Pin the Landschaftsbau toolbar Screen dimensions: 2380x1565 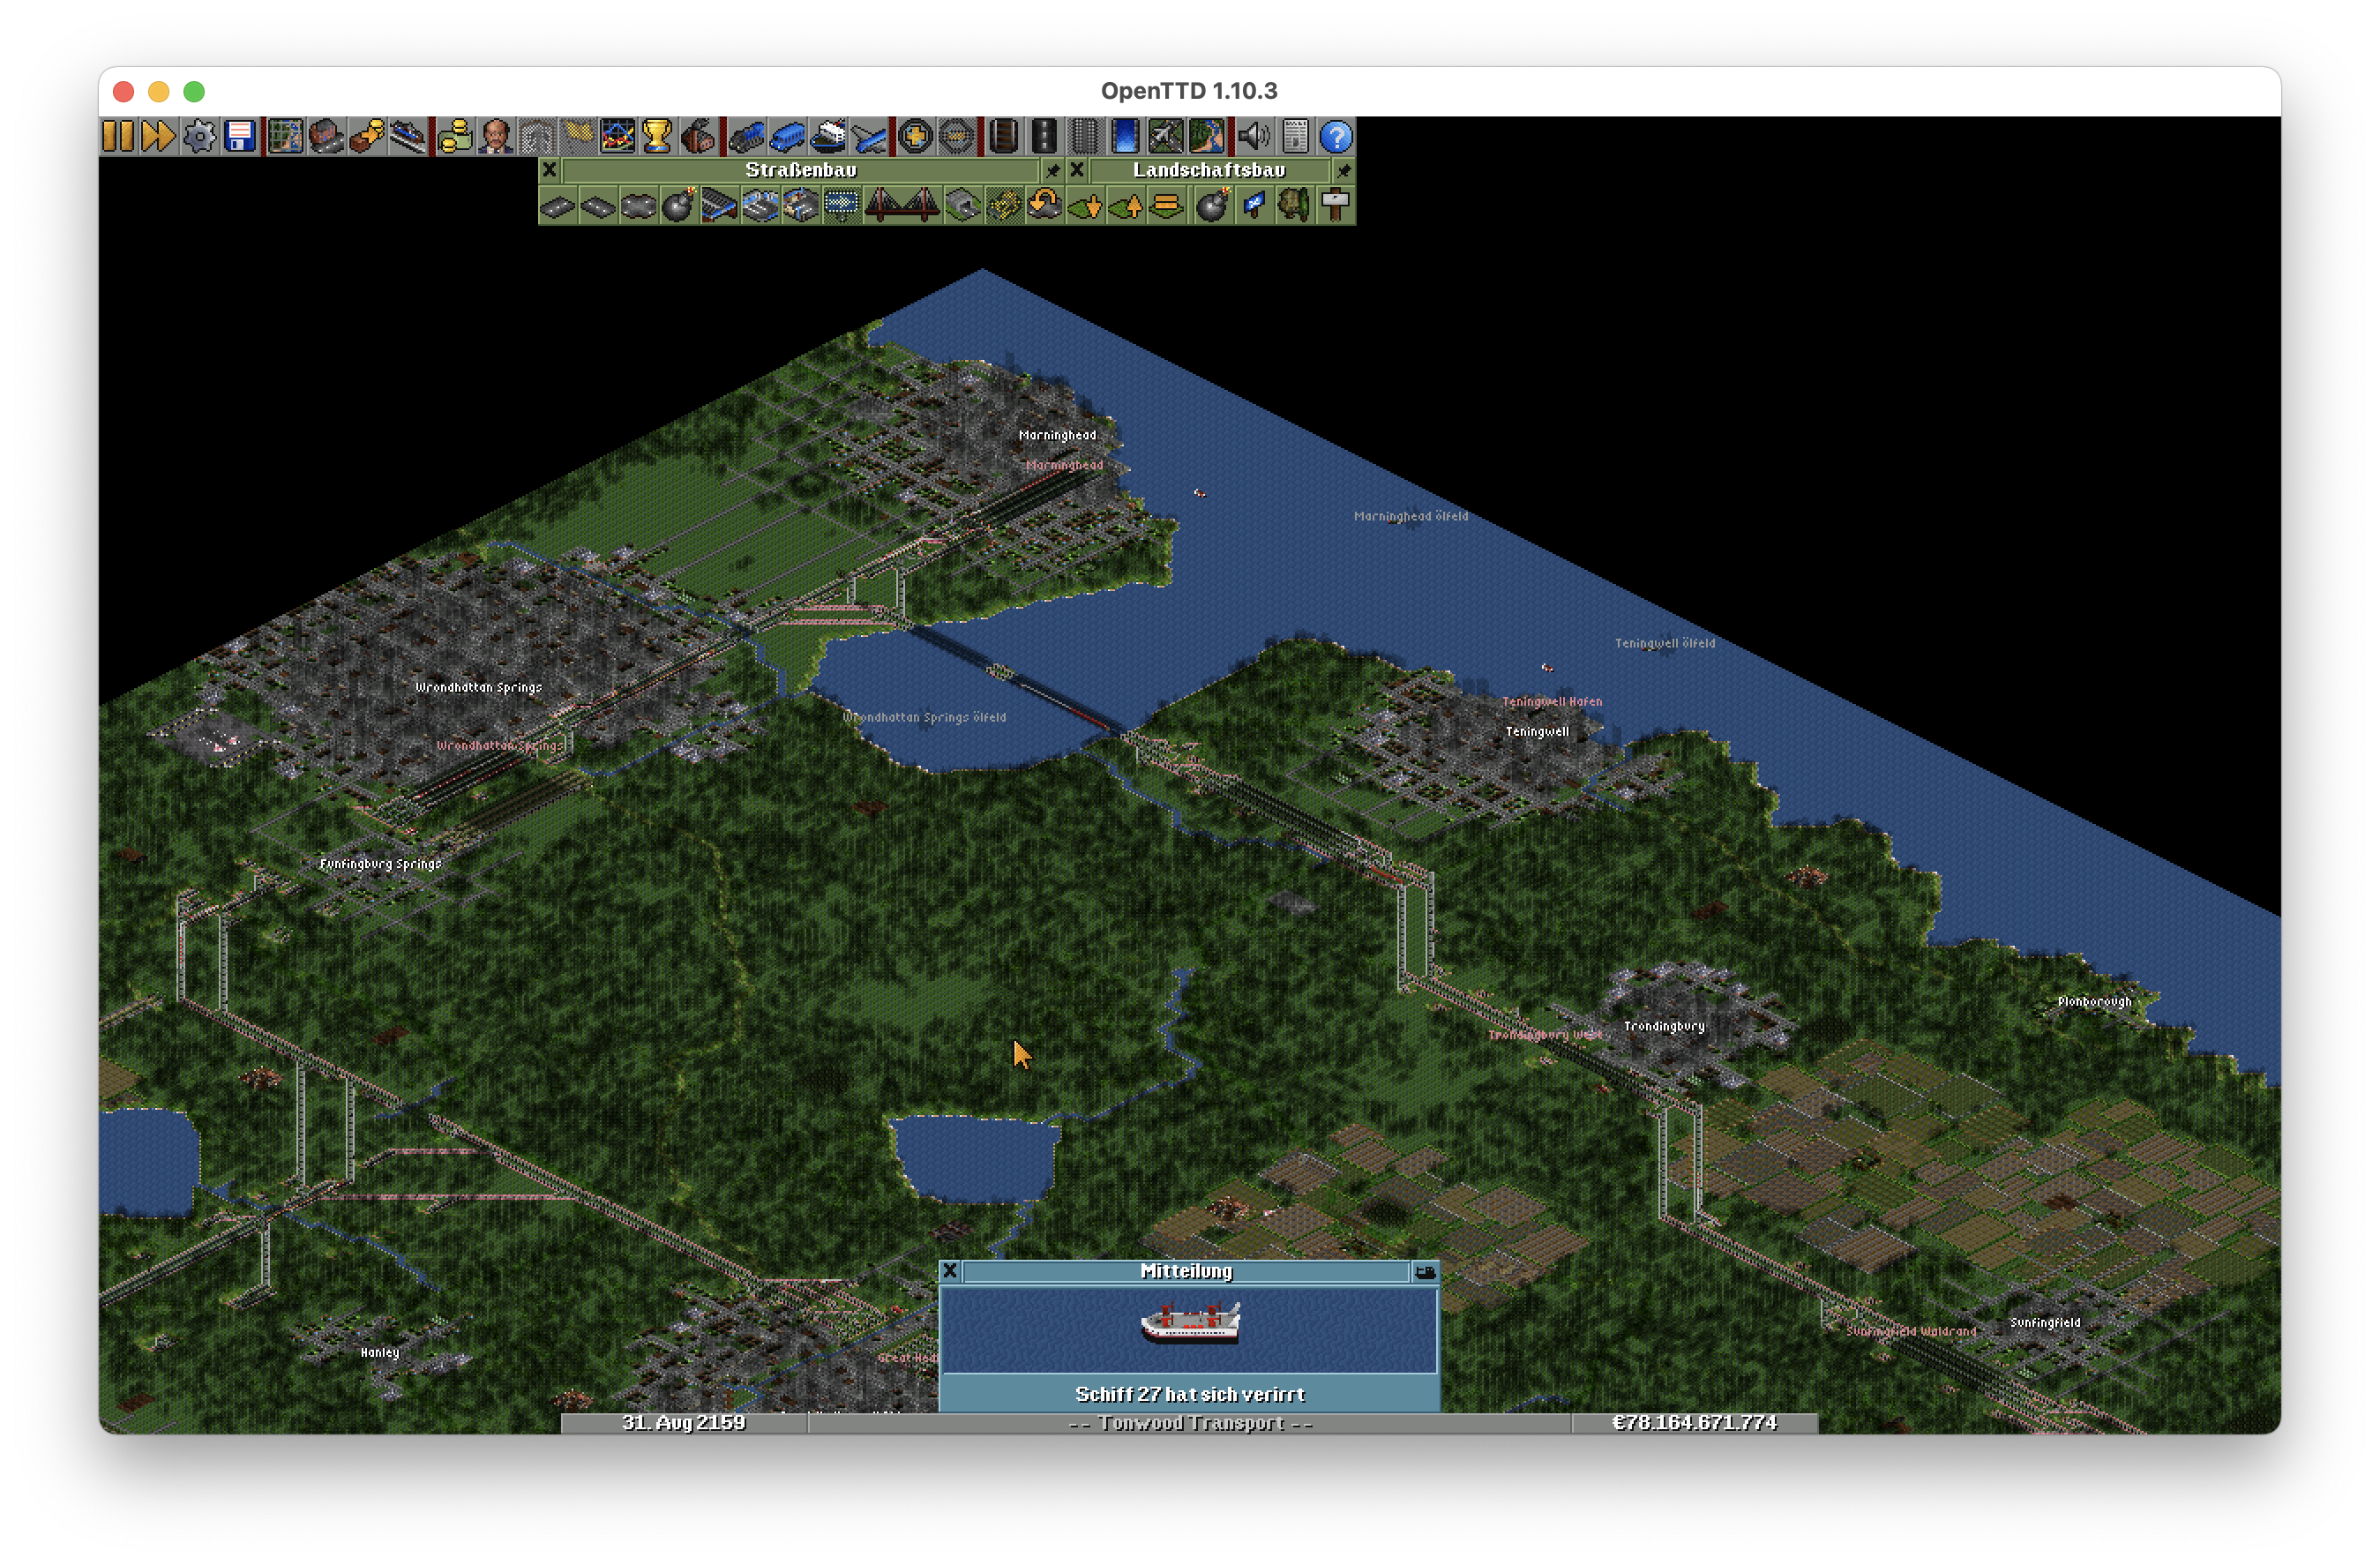[1345, 171]
